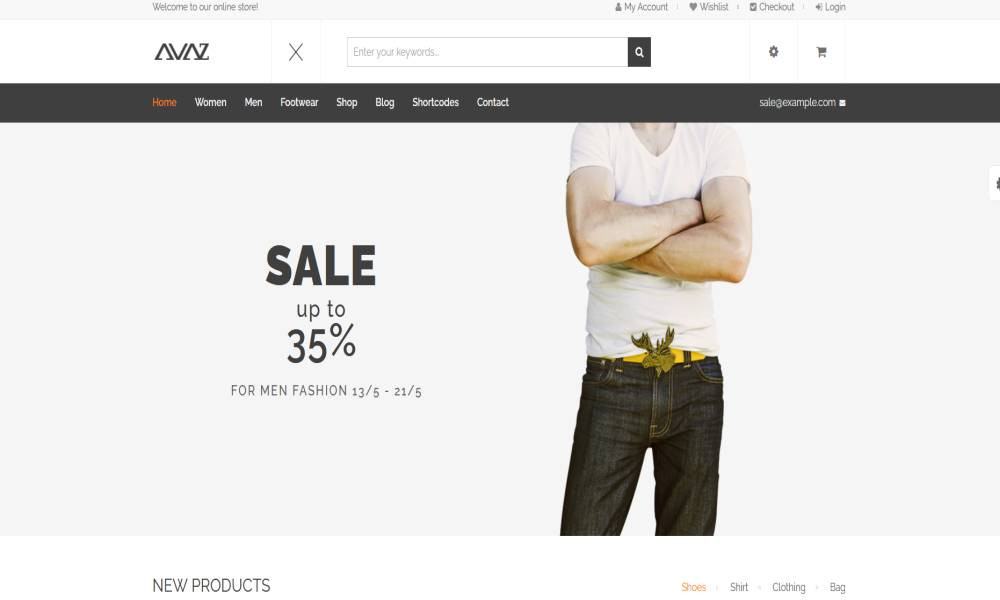Open the shopping cart icon
The height and width of the screenshot is (600, 1000).
tap(821, 52)
